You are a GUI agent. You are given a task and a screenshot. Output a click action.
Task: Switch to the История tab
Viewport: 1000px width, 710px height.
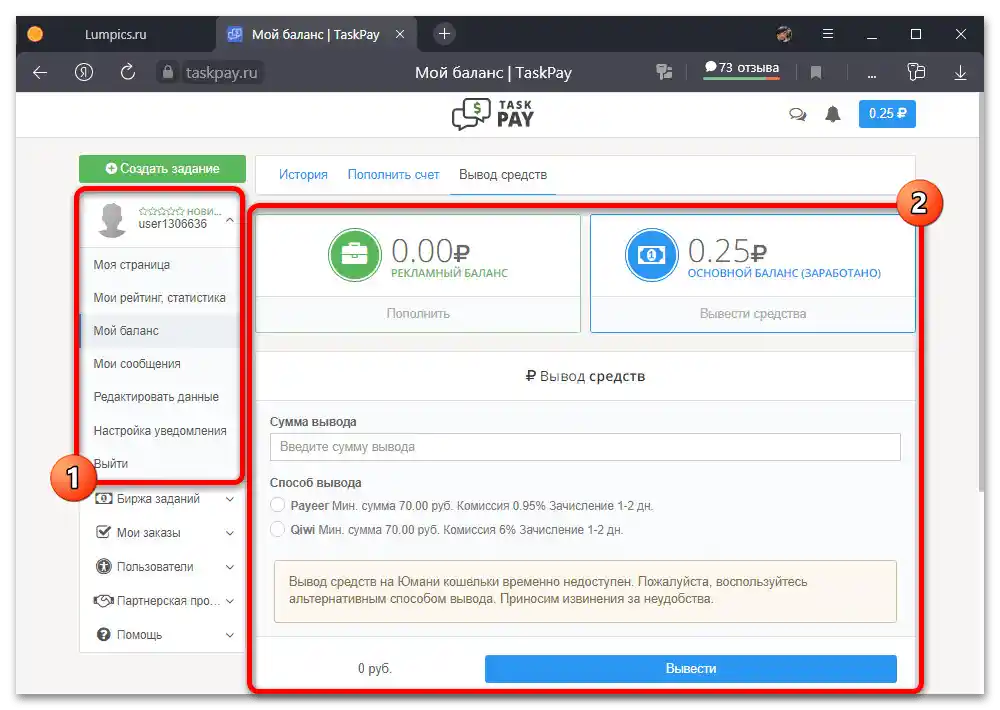303,174
